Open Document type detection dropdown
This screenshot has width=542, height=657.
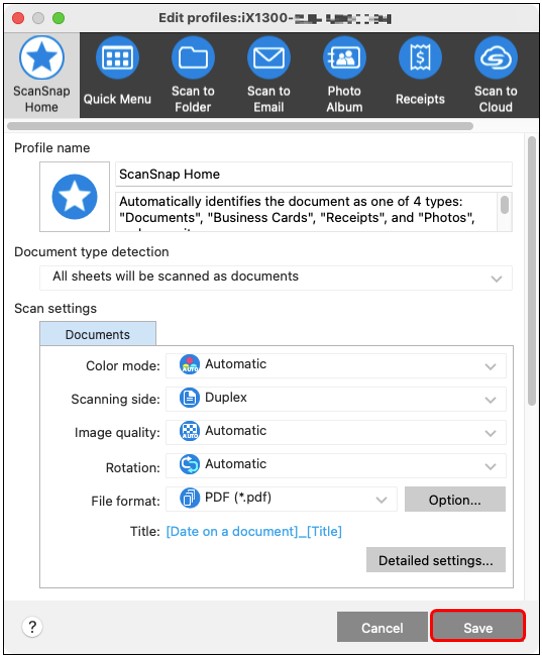pos(276,277)
